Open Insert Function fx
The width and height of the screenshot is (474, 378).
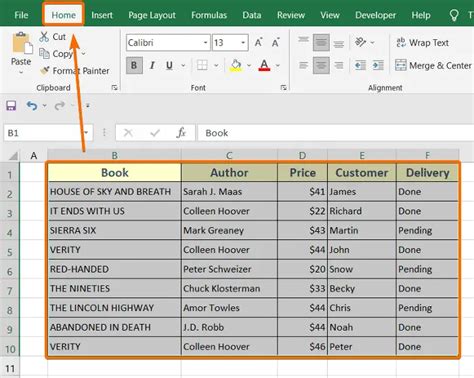pyautogui.click(x=181, y=133)
